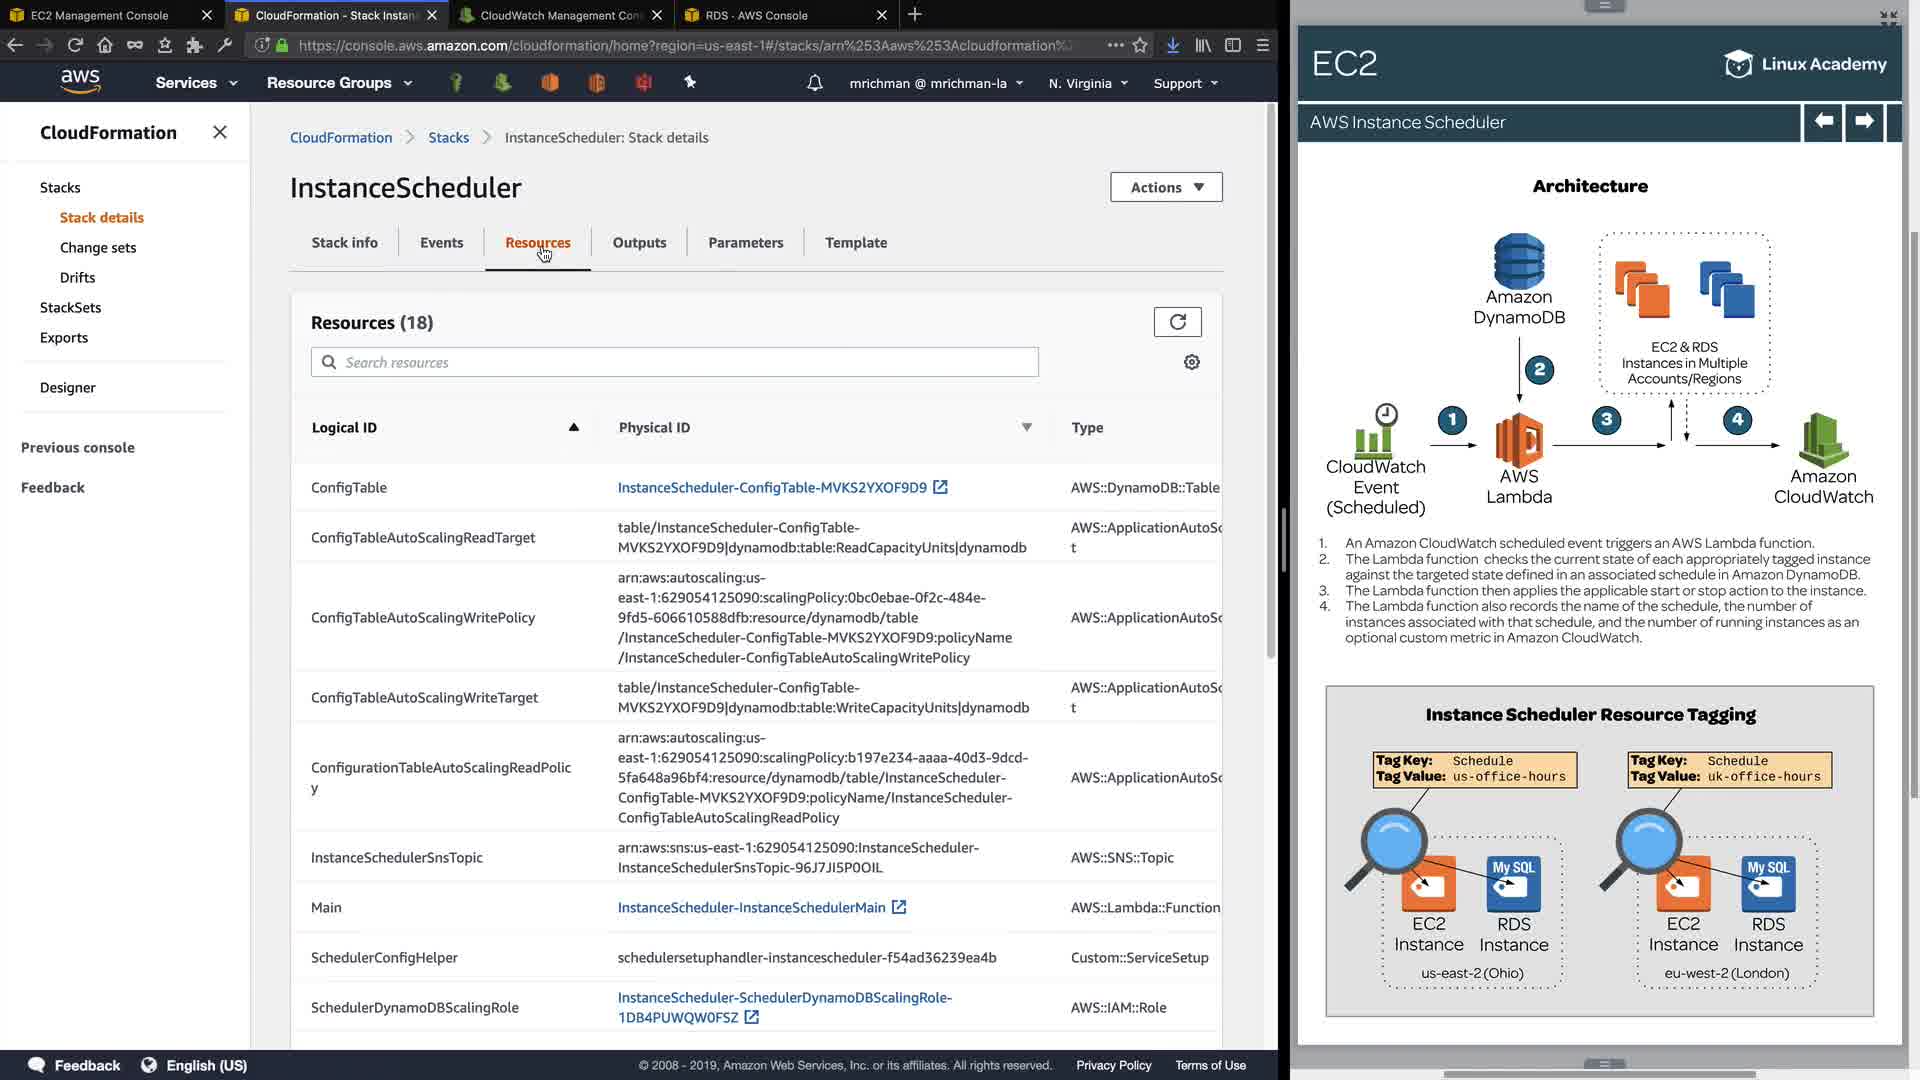This screenshot has width=1920, height=1080.
Task: Sort by Logical ID column arrow
Action: [574, 427]
